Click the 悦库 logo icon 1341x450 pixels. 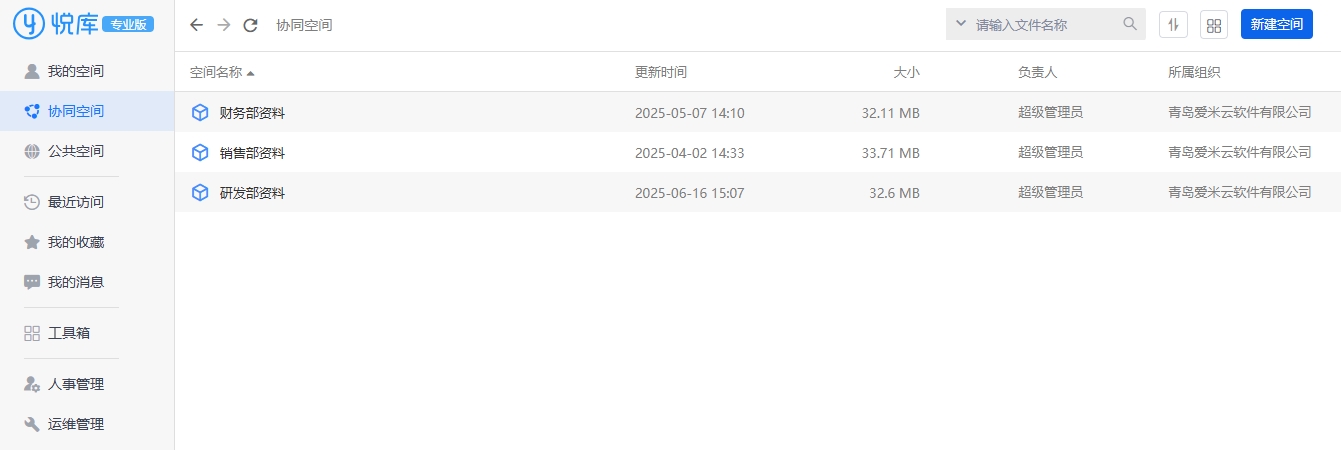click(x=29, y=23)
